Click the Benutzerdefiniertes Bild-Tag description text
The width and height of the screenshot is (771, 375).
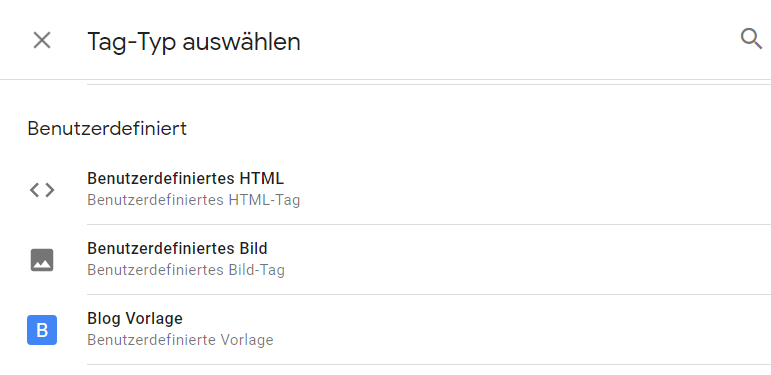185,270
